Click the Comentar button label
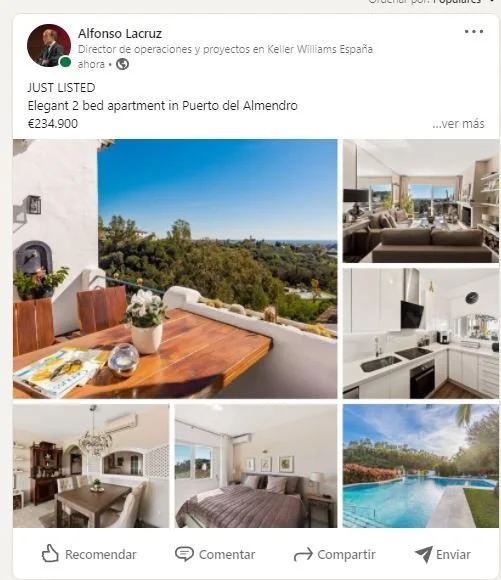 click(x=227, y=554)
